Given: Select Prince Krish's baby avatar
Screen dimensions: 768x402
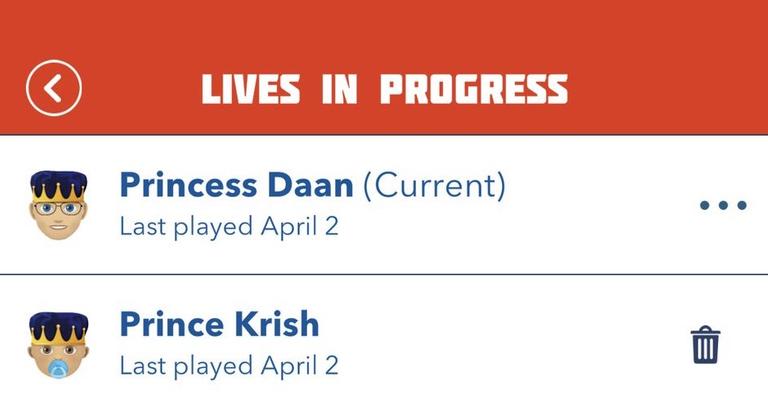Looking at the screenshot, I should pyautogui.click(x=56, y=346).
